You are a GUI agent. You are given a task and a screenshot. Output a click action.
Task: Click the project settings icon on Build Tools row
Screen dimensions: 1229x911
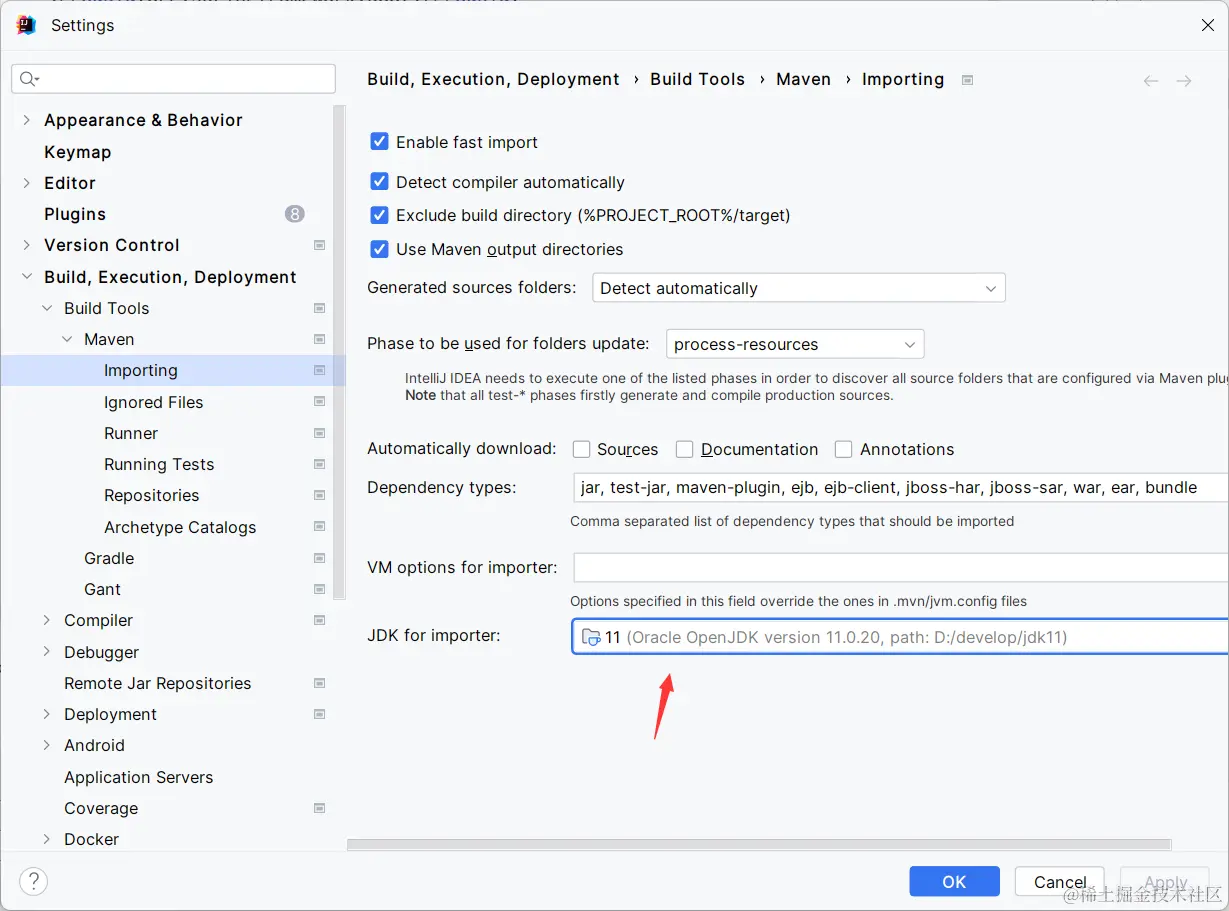319,308
